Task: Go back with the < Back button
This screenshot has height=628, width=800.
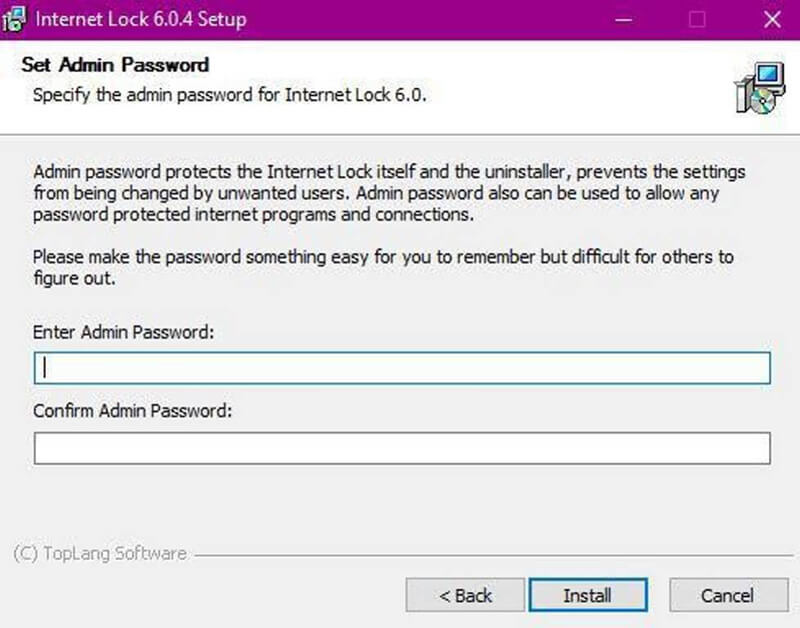Action: (465, 595)
